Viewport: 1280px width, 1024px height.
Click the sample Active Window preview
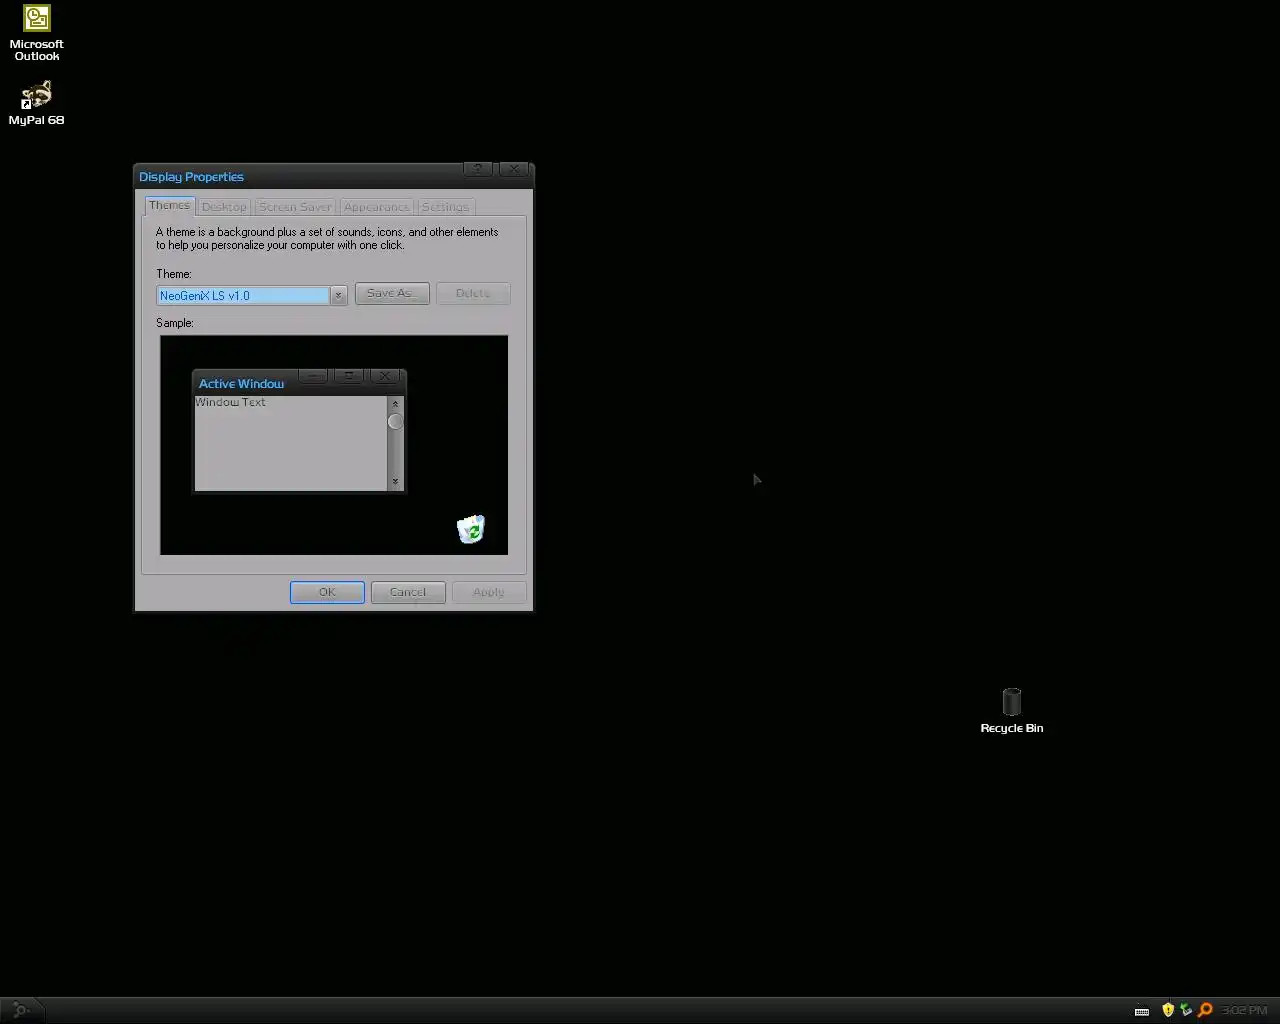(299, 431)
